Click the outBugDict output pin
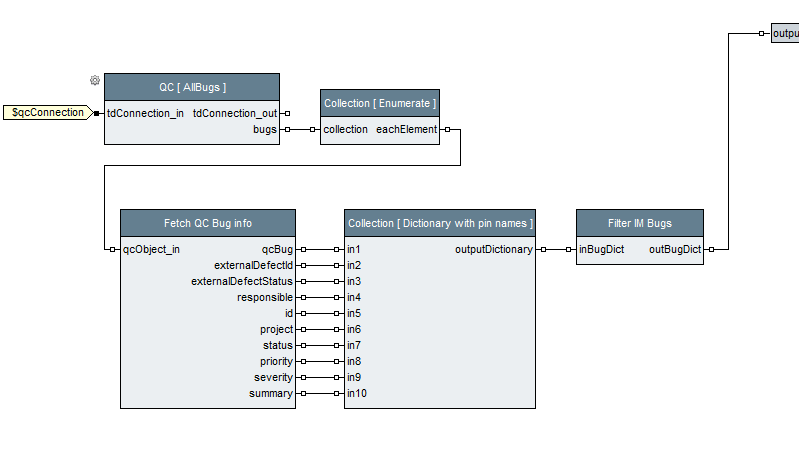The image size is (799, 450). [x=675, y=249]
